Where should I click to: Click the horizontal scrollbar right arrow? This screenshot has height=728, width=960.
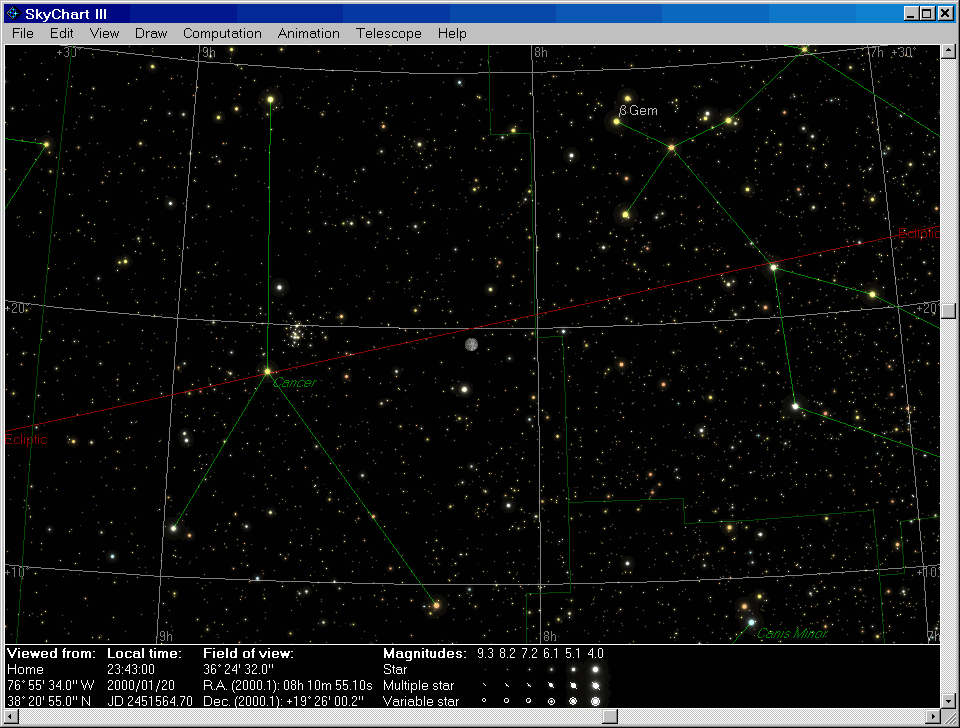pos(932,717)
